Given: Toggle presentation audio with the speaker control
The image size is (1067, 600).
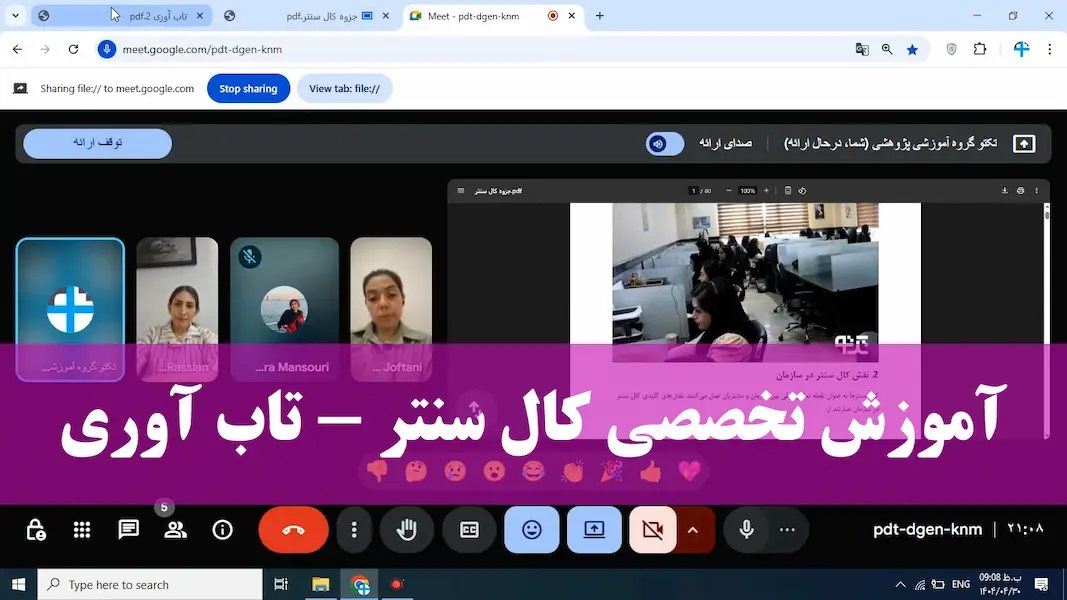Looking at the screenshot, I should pyautogui.click(x=664, y=143).
